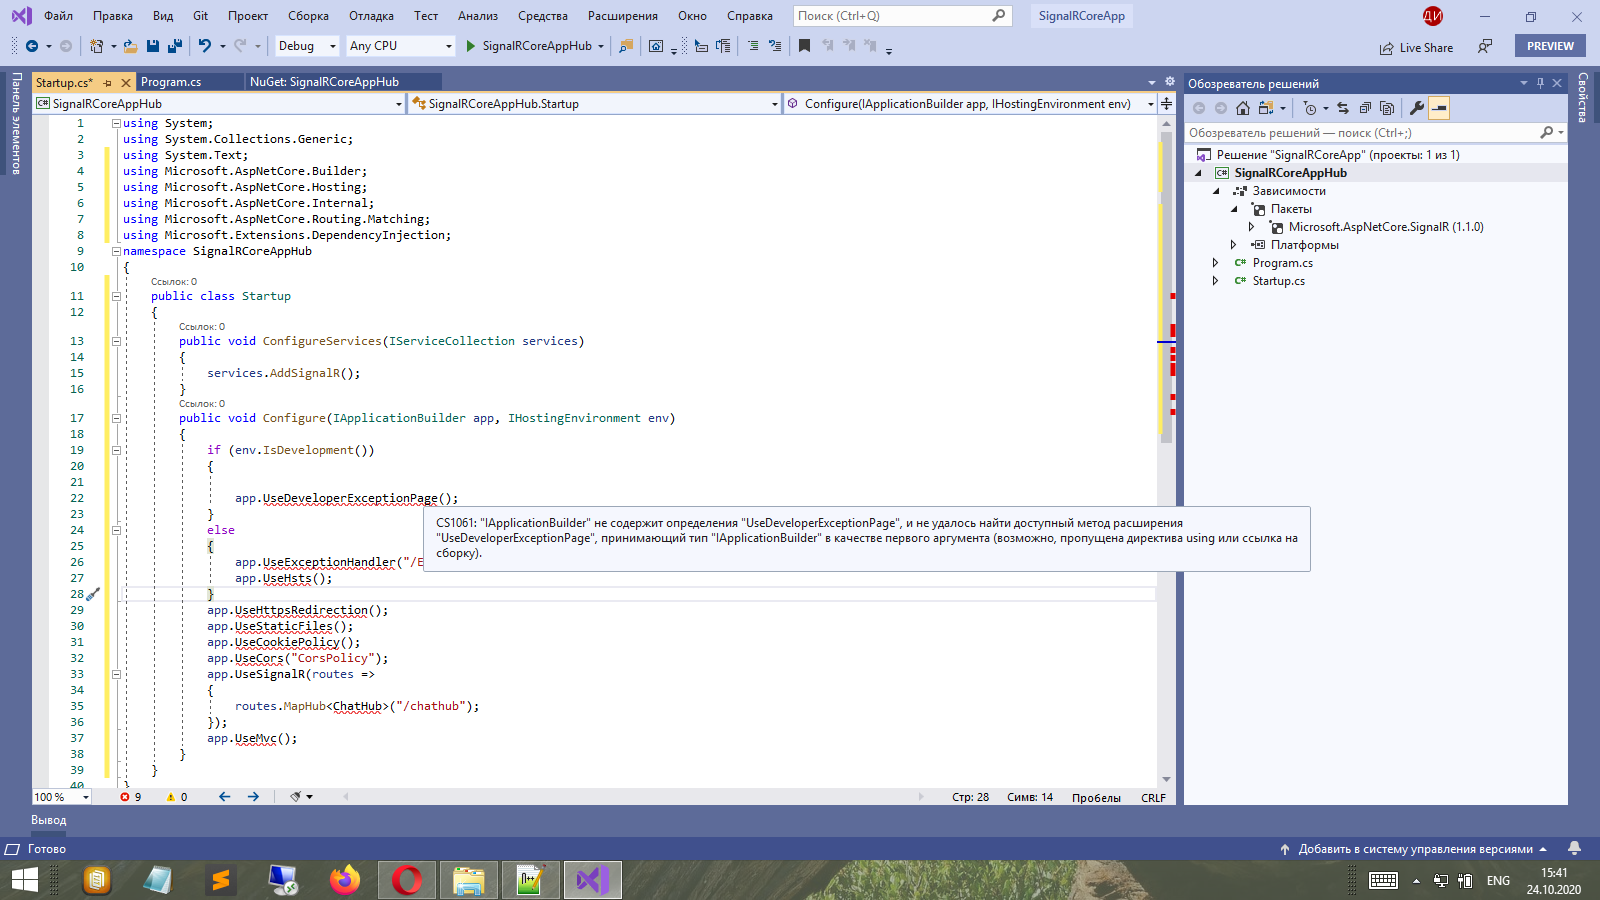
Task: Toggle Preview Selected Items in Solution Explorer
Action: pyautogui.click(x=1439, y=108)
